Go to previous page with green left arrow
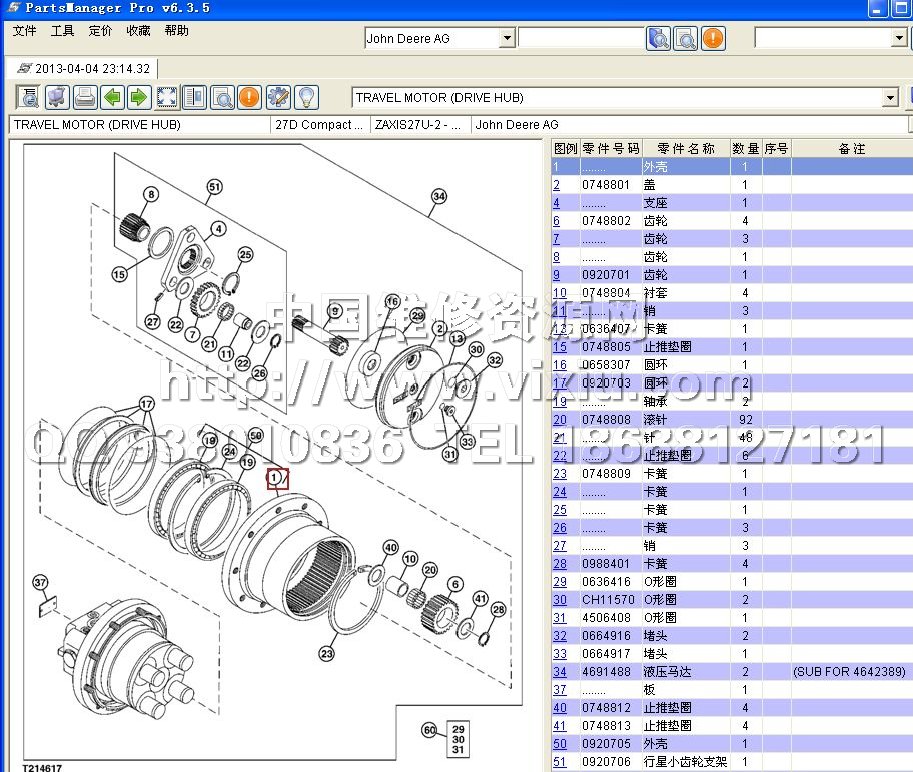 coord(112,97)
